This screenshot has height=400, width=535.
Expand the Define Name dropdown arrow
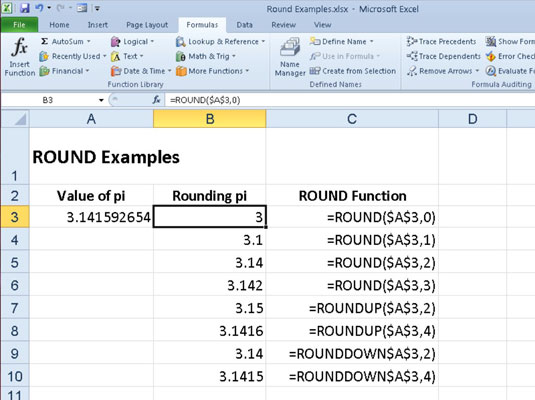coord(372,42)
